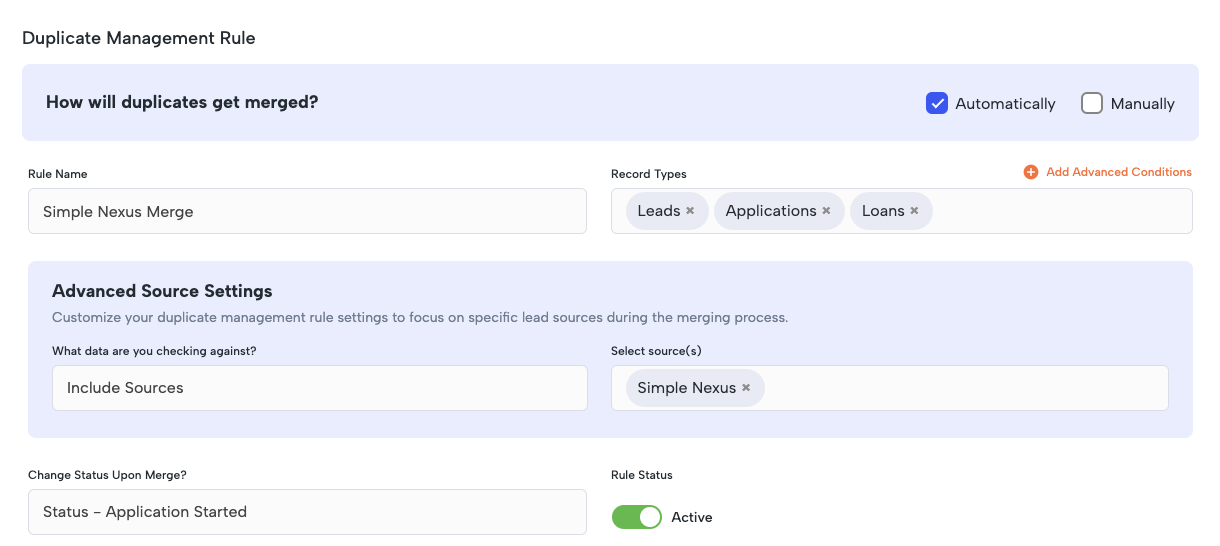Remove the Loans record type tag

pyautogui.click(x=914, y=211)
